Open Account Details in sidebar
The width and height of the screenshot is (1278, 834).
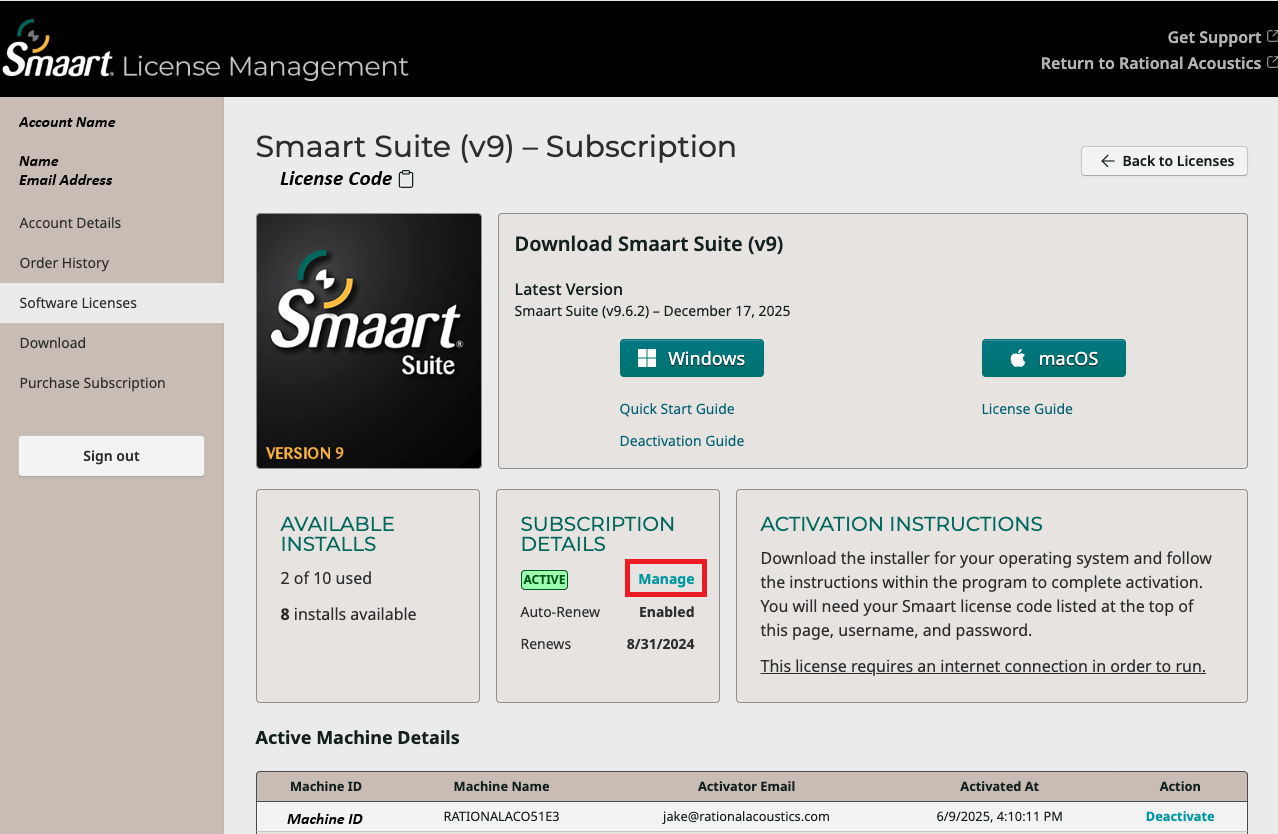pos(70,223)
